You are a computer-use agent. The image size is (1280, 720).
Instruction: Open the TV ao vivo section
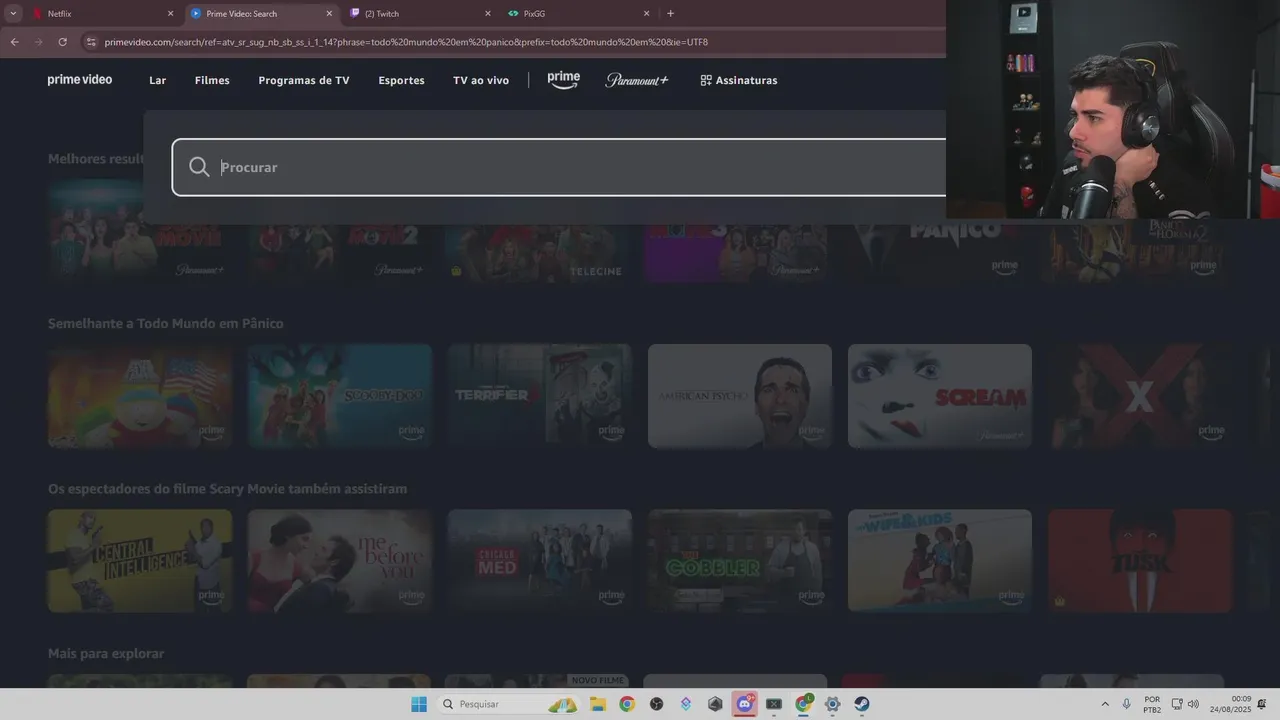481,80
